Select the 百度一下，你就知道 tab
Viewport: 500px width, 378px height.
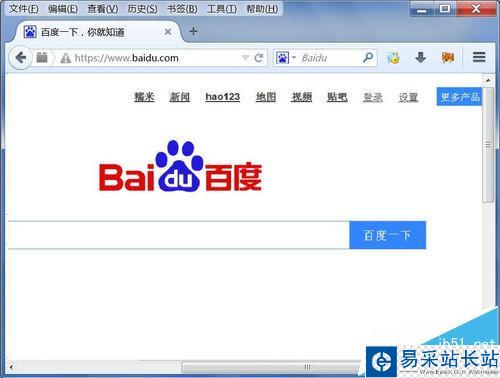pyautogui.click(x=97, y=32)
